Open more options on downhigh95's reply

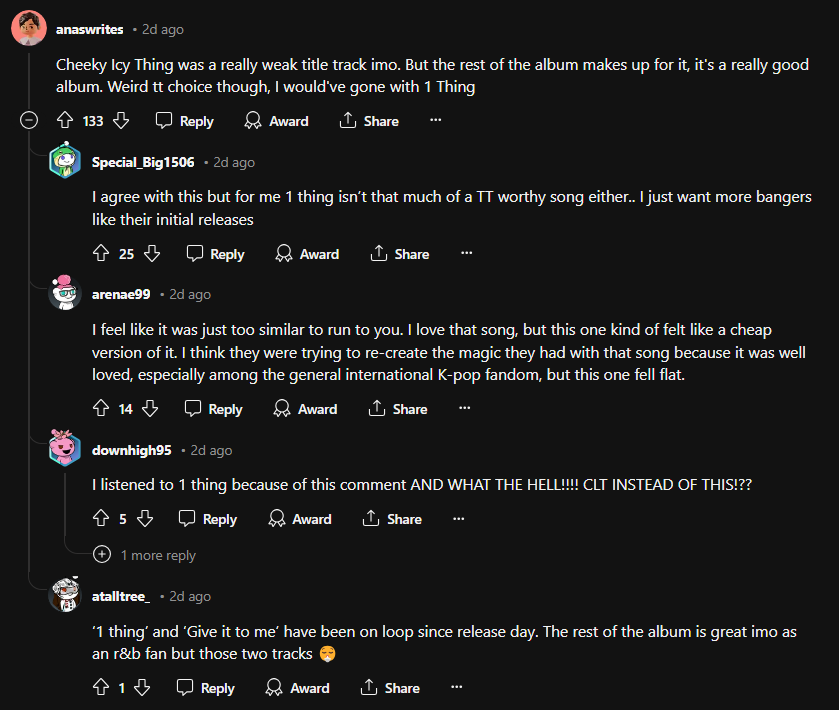point(459,519)
